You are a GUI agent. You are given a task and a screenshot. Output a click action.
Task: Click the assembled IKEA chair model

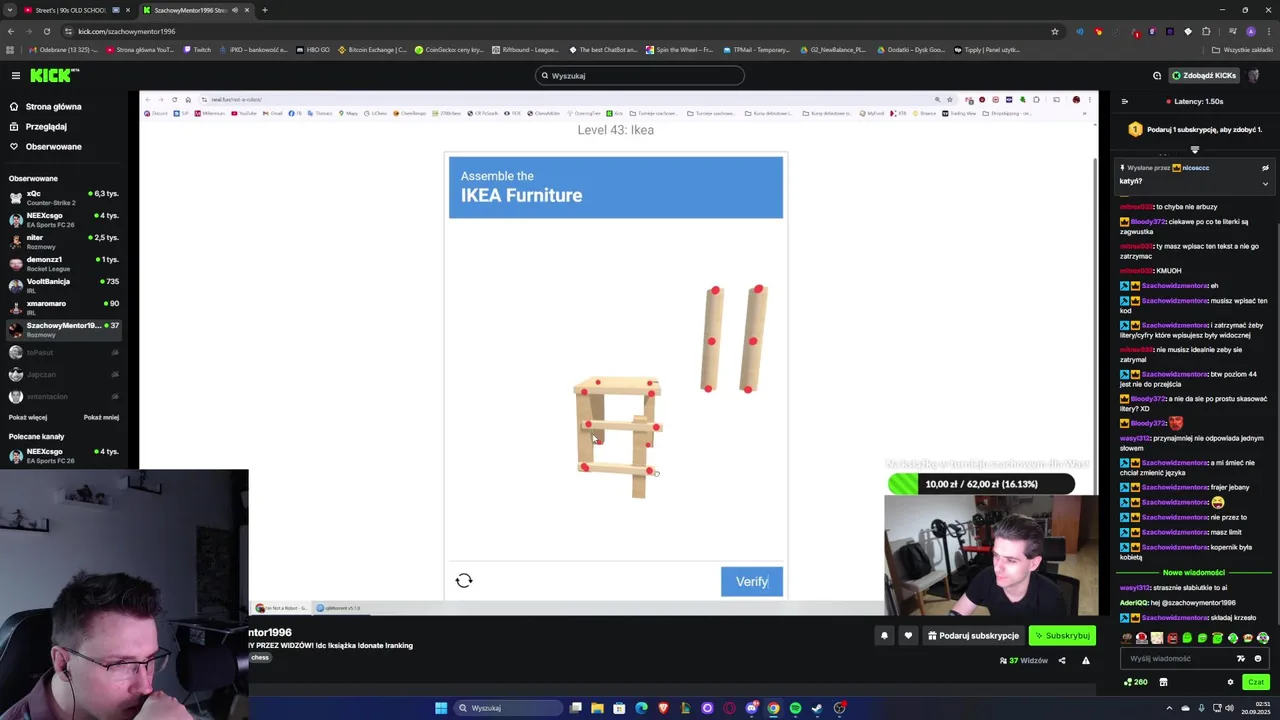point(618,435)
